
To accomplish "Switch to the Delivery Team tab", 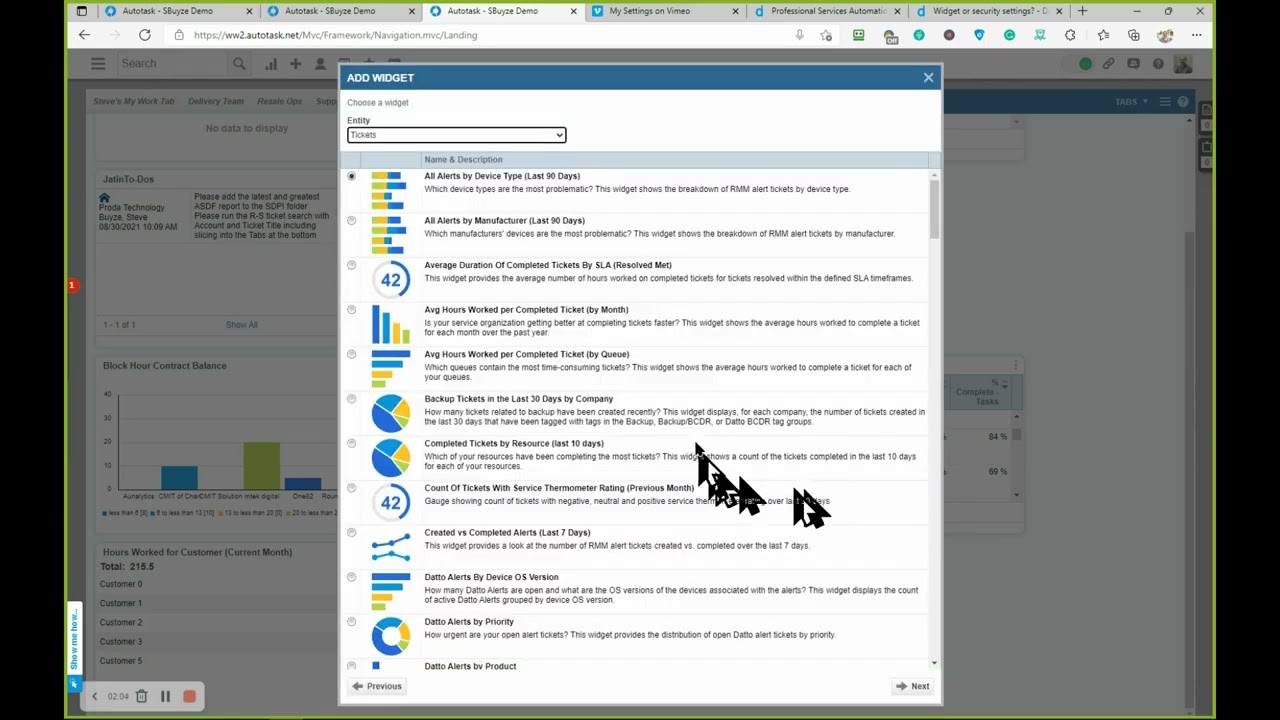I will point(216,101).
